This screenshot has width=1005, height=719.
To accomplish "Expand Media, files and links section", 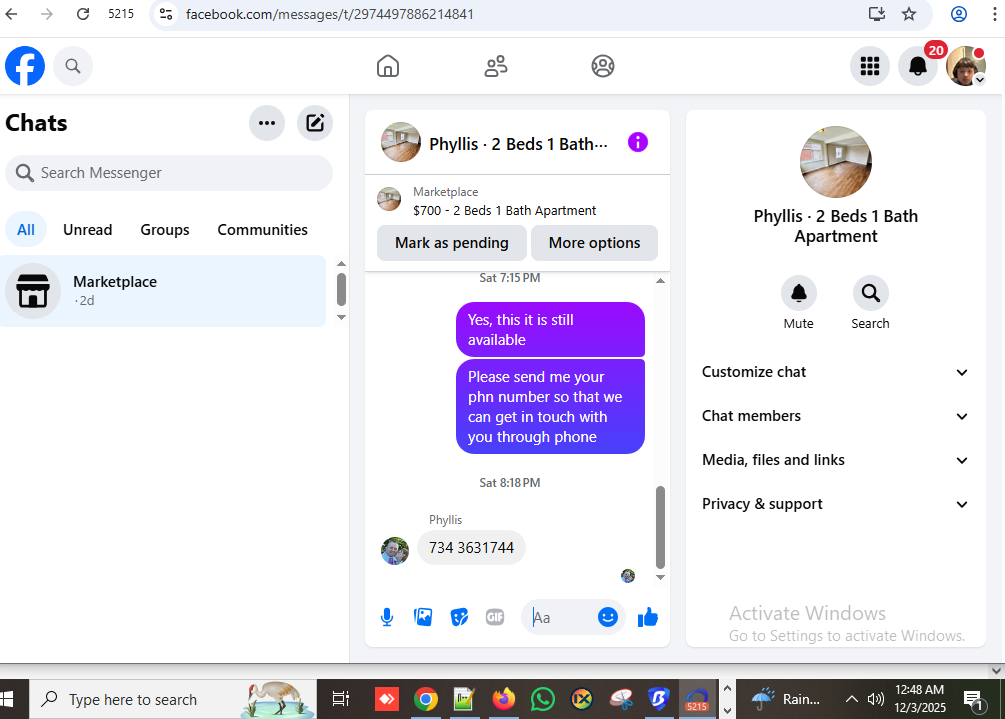I will [835, 460].
